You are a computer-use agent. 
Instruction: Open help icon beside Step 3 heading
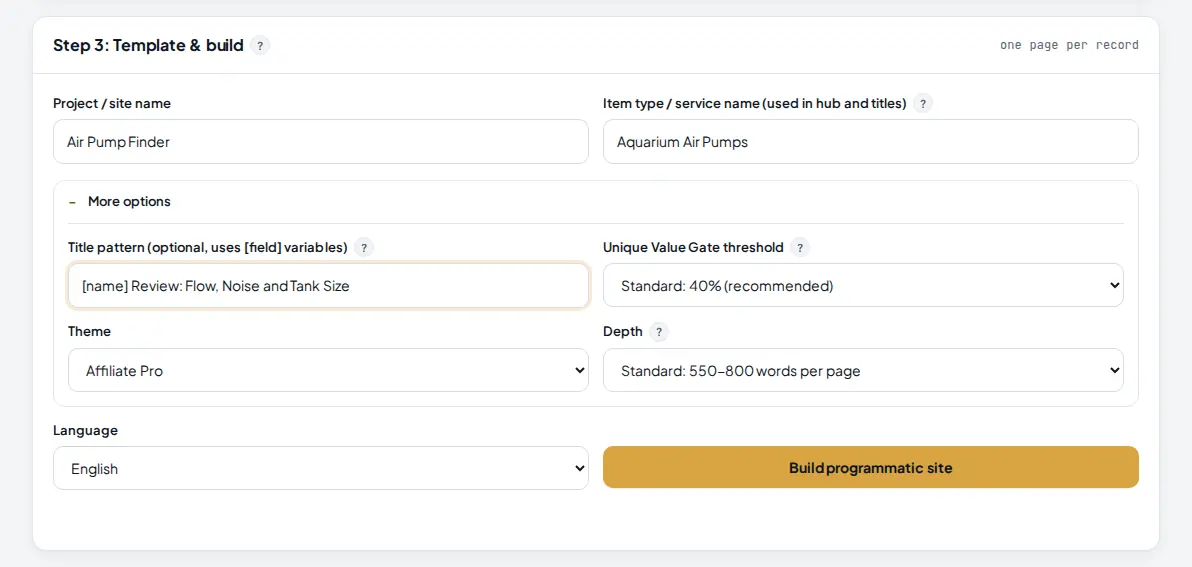pyautogui.click(x=260, y=46)
